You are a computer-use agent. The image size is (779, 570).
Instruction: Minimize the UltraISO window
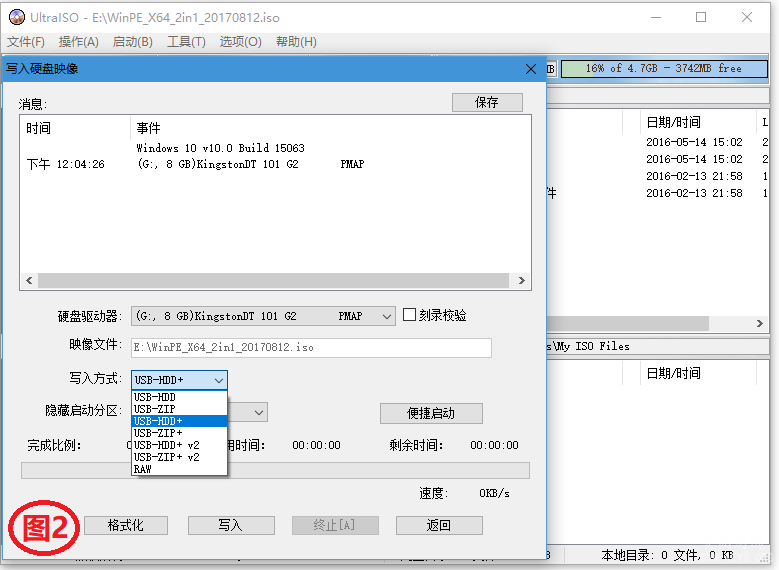pyautogui.click(x=656, y=17)
